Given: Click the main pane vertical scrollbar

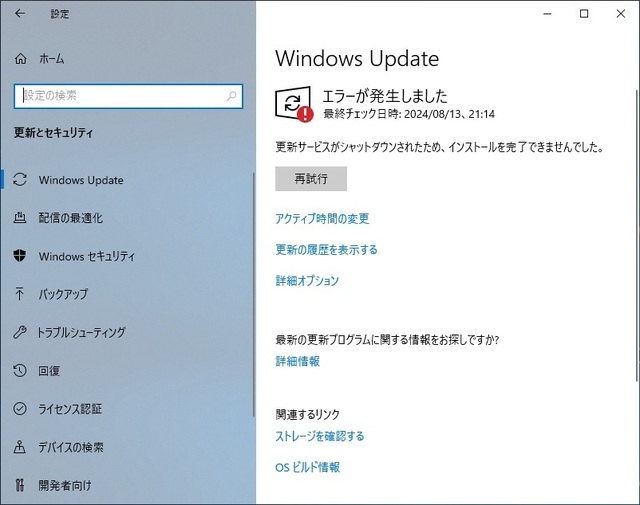Looking at the screenshot, I should click(x=637, y=236).
